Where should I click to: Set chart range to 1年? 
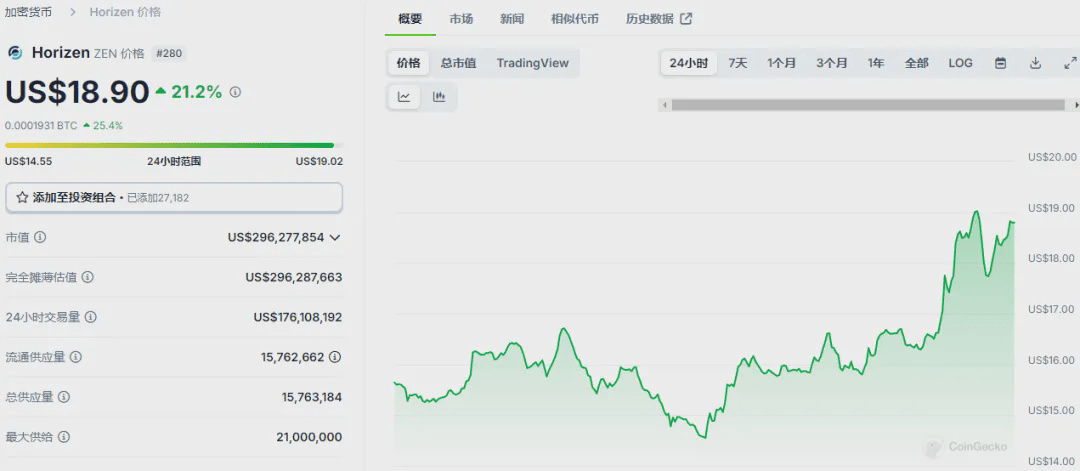click(876, 63)
